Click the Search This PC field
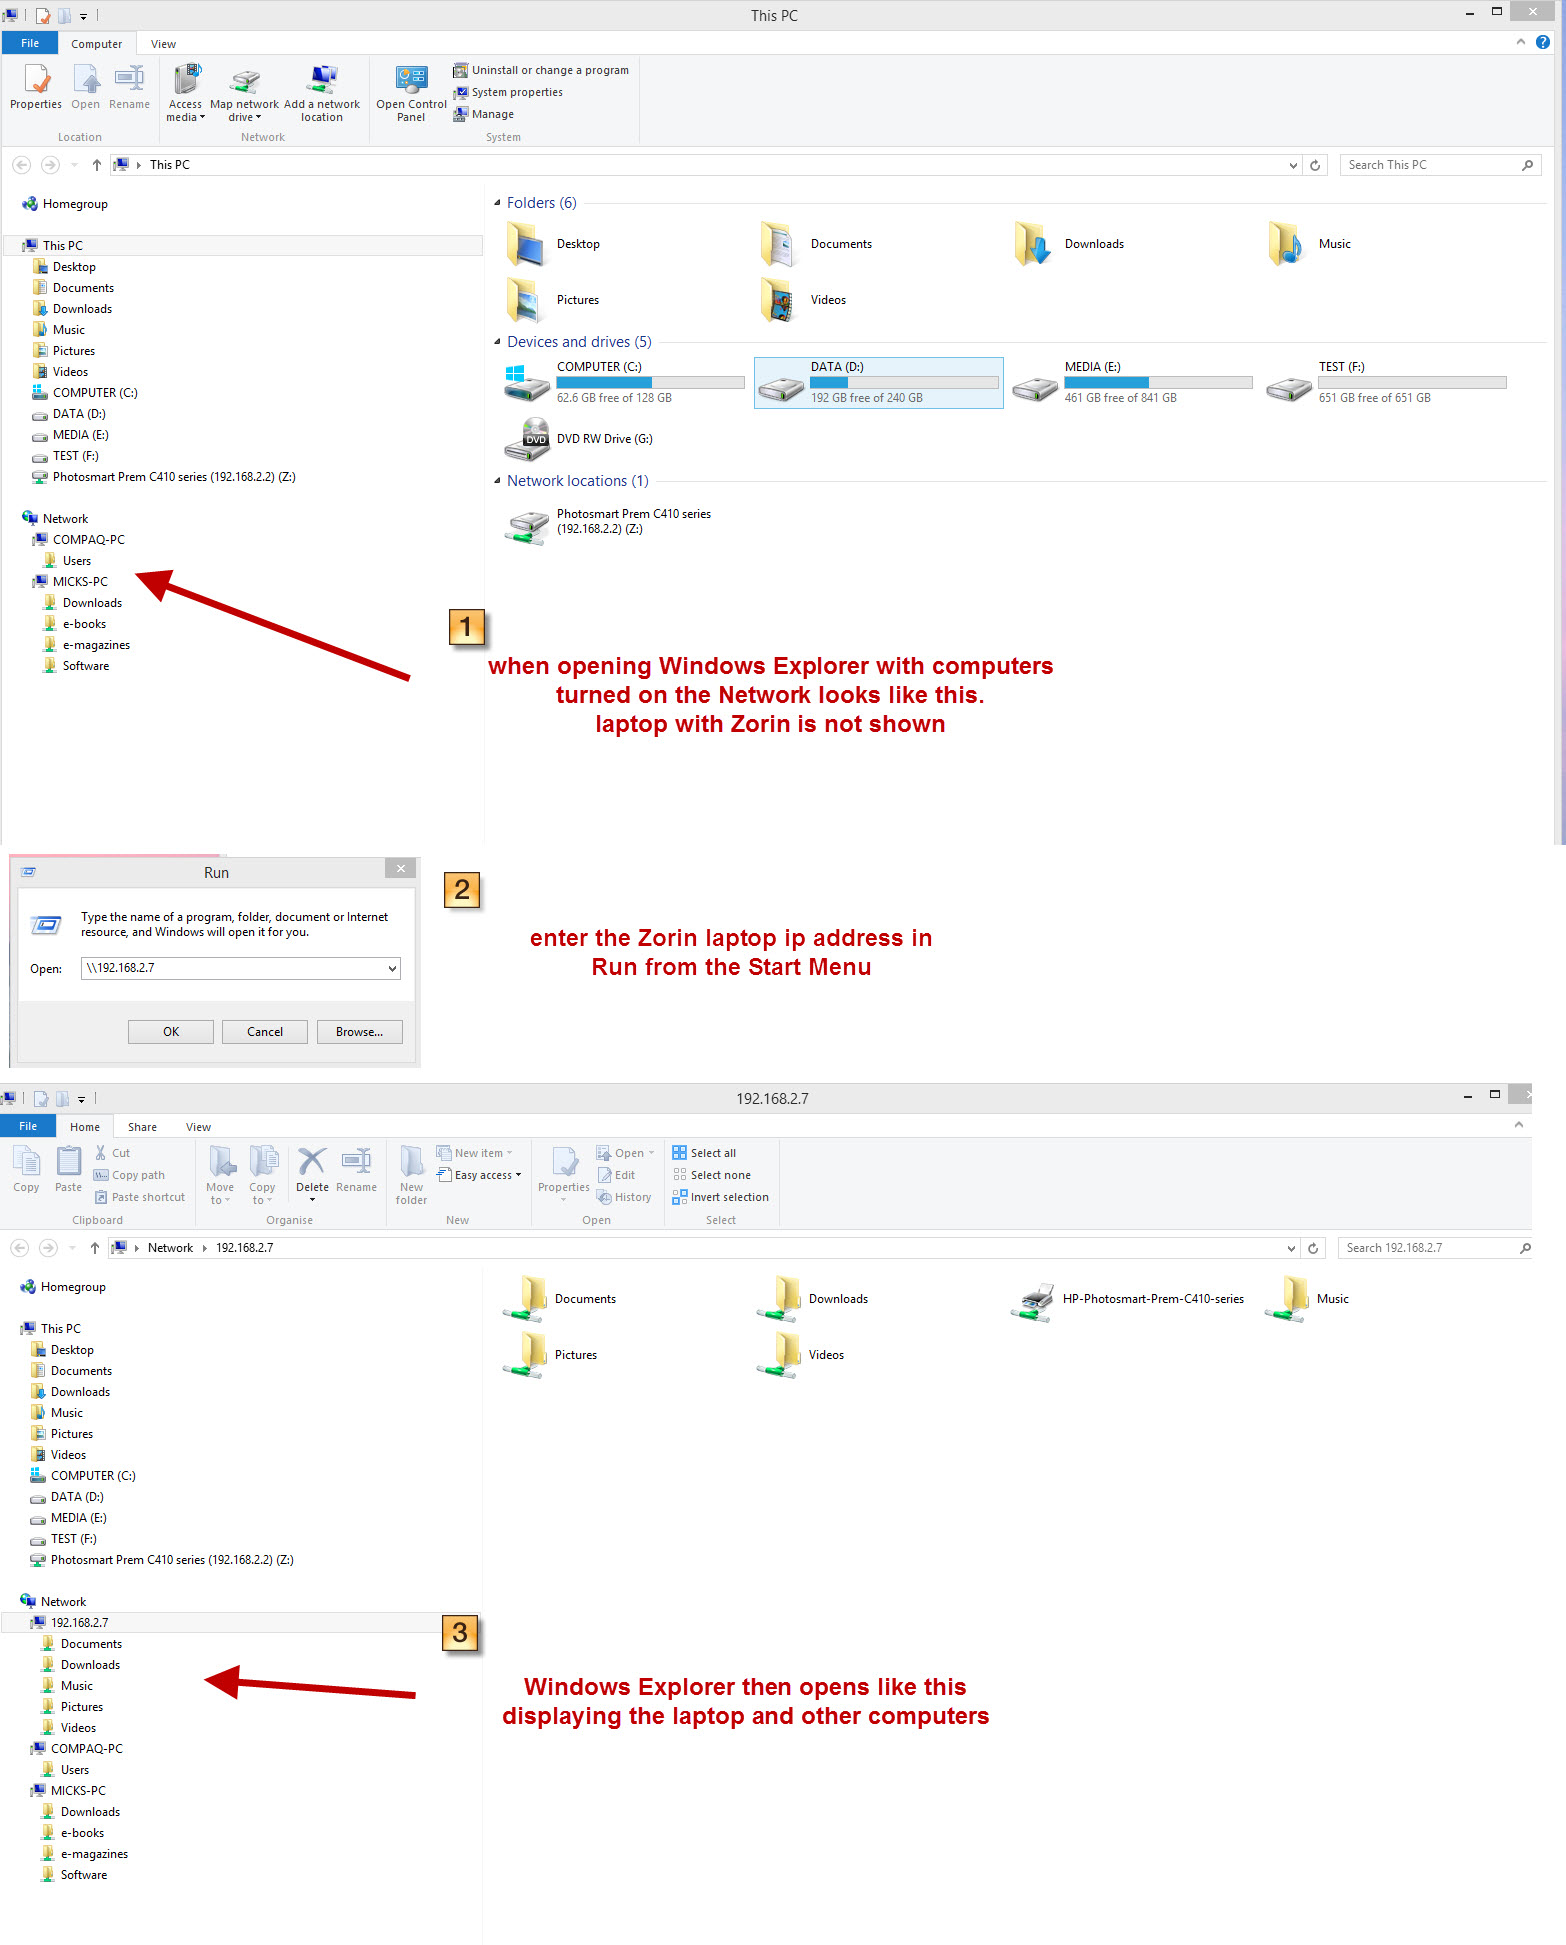 pyautogui.click(x=1430, y=165)
